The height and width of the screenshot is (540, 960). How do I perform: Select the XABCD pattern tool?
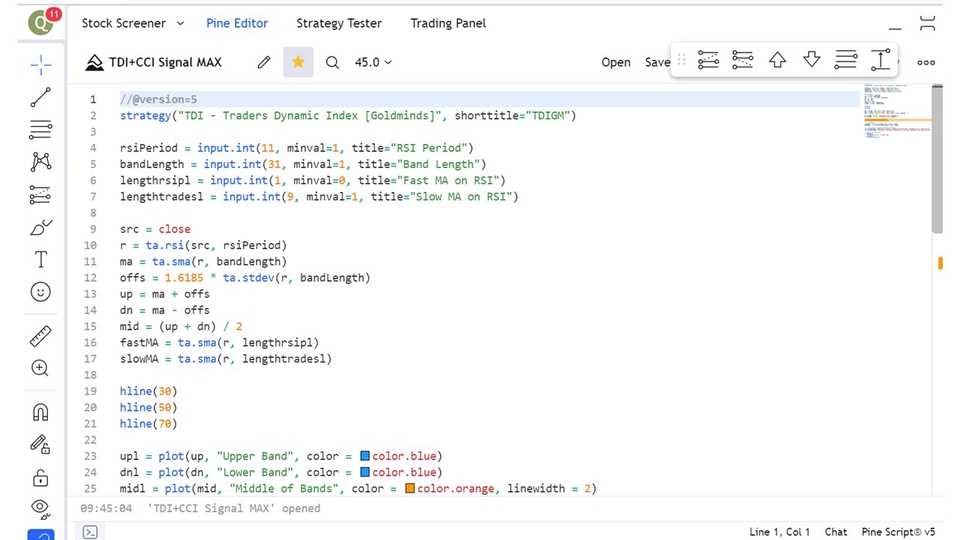point(41,162)
